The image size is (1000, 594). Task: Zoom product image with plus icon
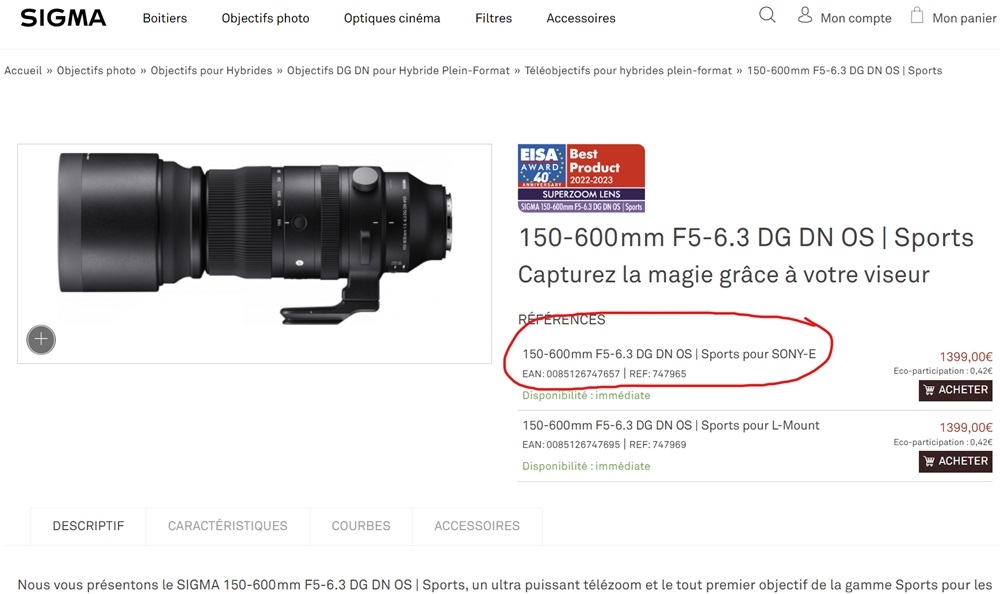[x=41, y=340]
